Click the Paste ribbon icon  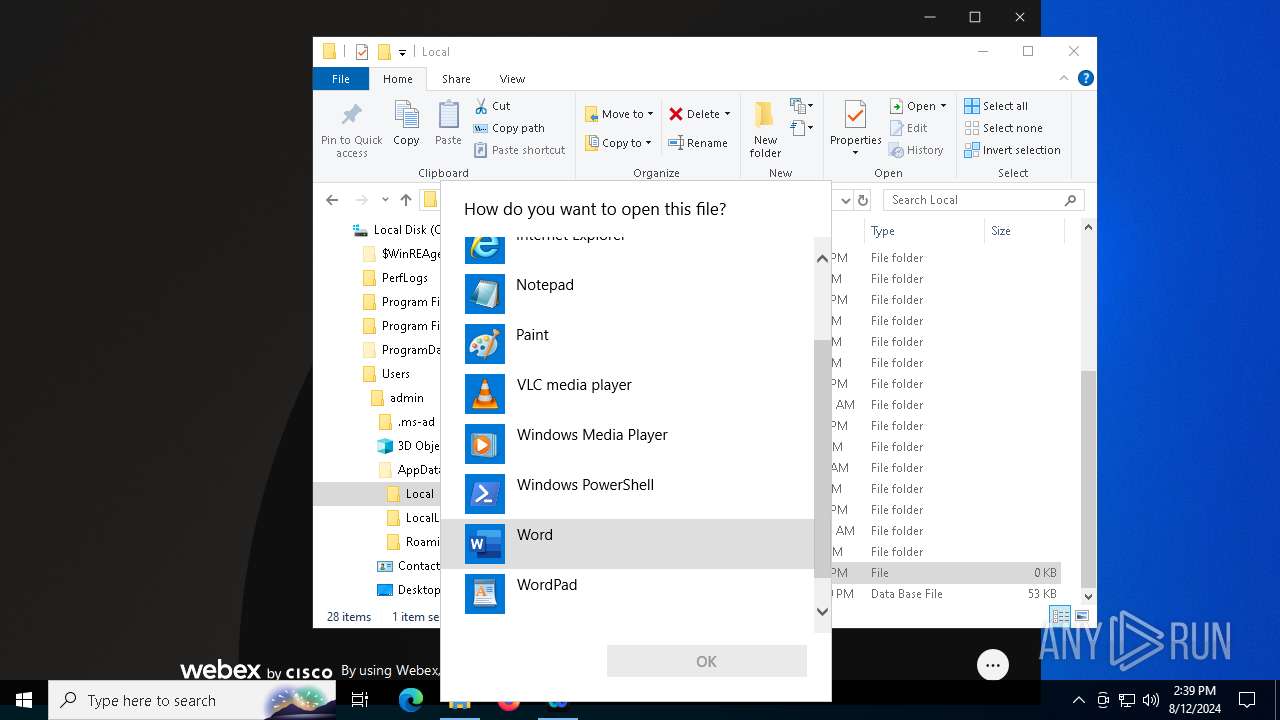(x=448, y=124)
